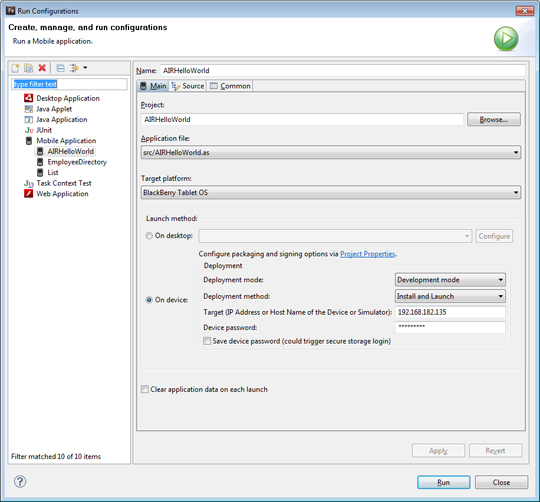The width and height of the screenshot is (540, 502).
Task: Click the type filter text field
Action: [69, 84]
